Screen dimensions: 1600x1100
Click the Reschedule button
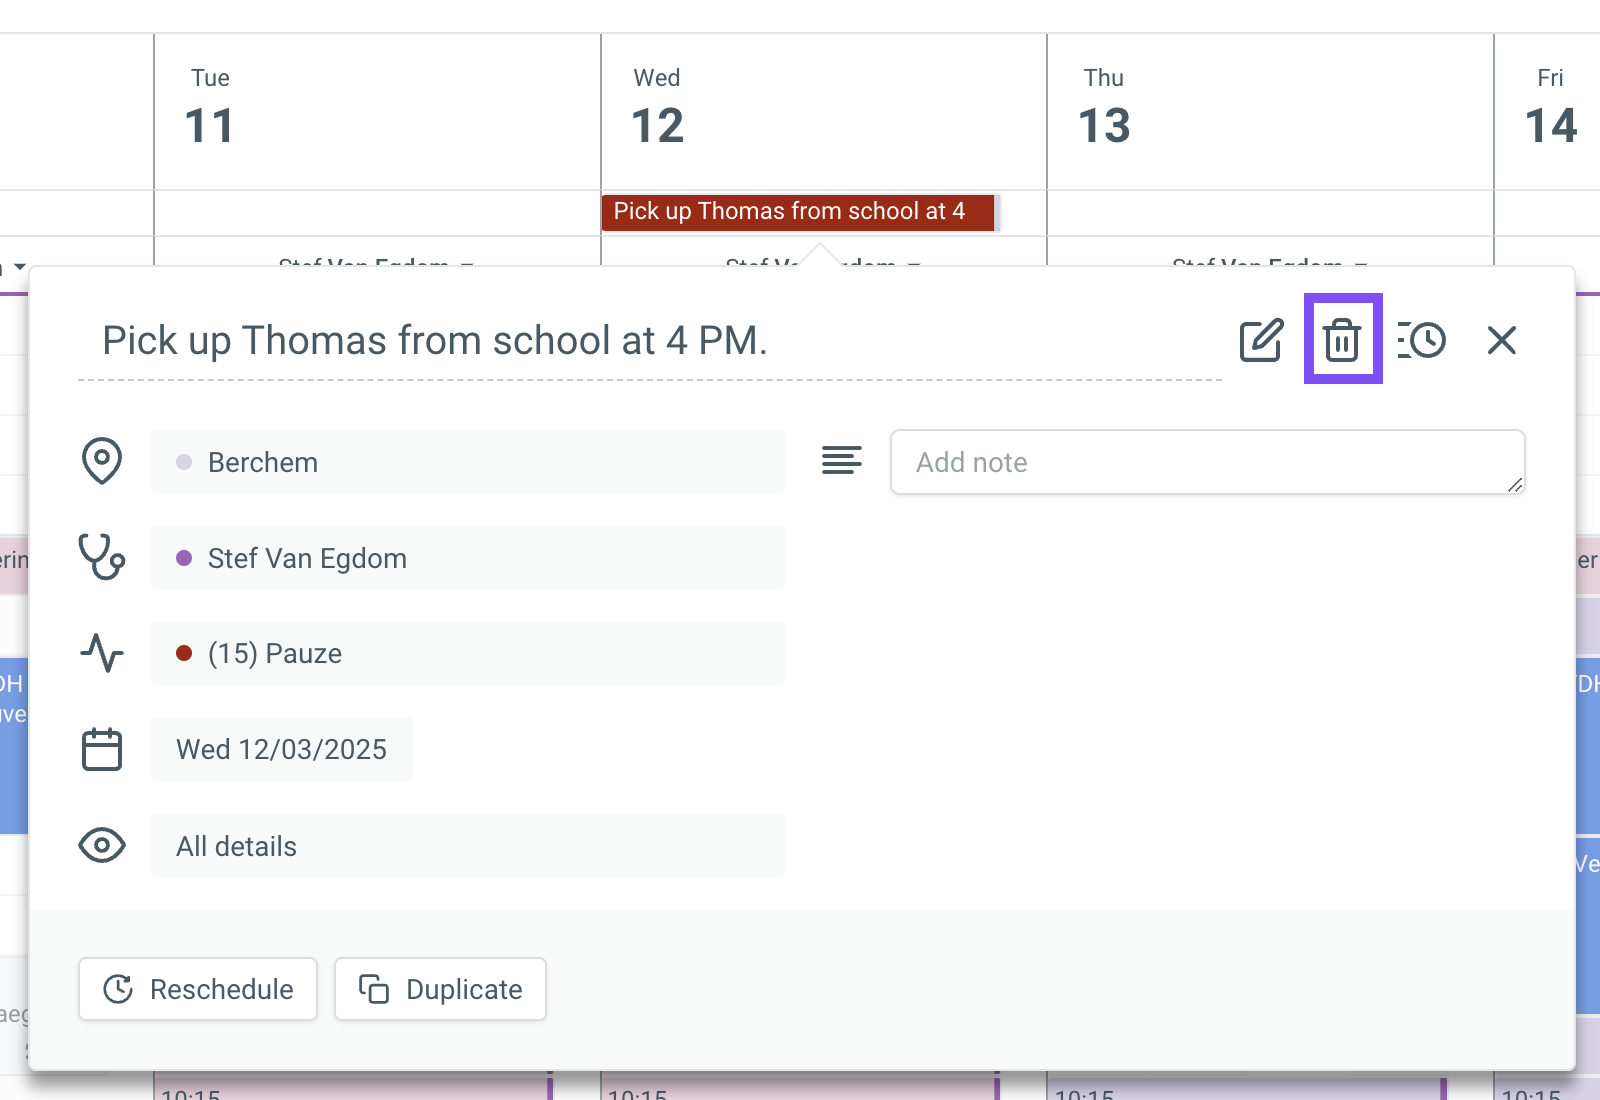(x=198, y=989)
